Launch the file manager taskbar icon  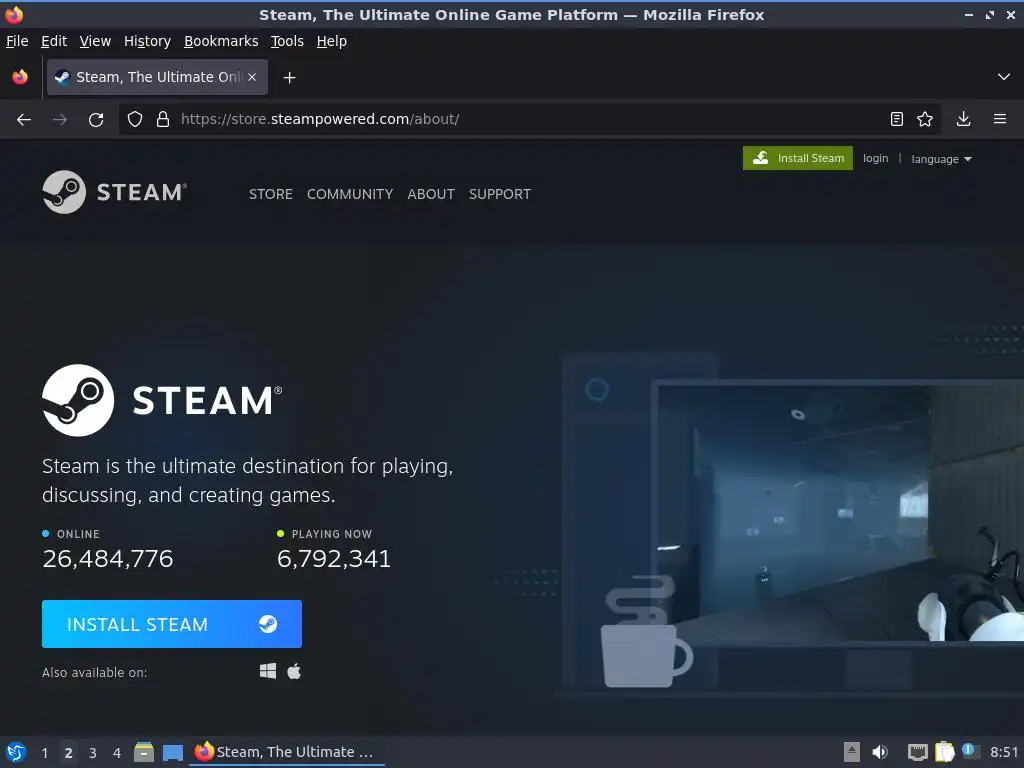click(x=144, y=752)
